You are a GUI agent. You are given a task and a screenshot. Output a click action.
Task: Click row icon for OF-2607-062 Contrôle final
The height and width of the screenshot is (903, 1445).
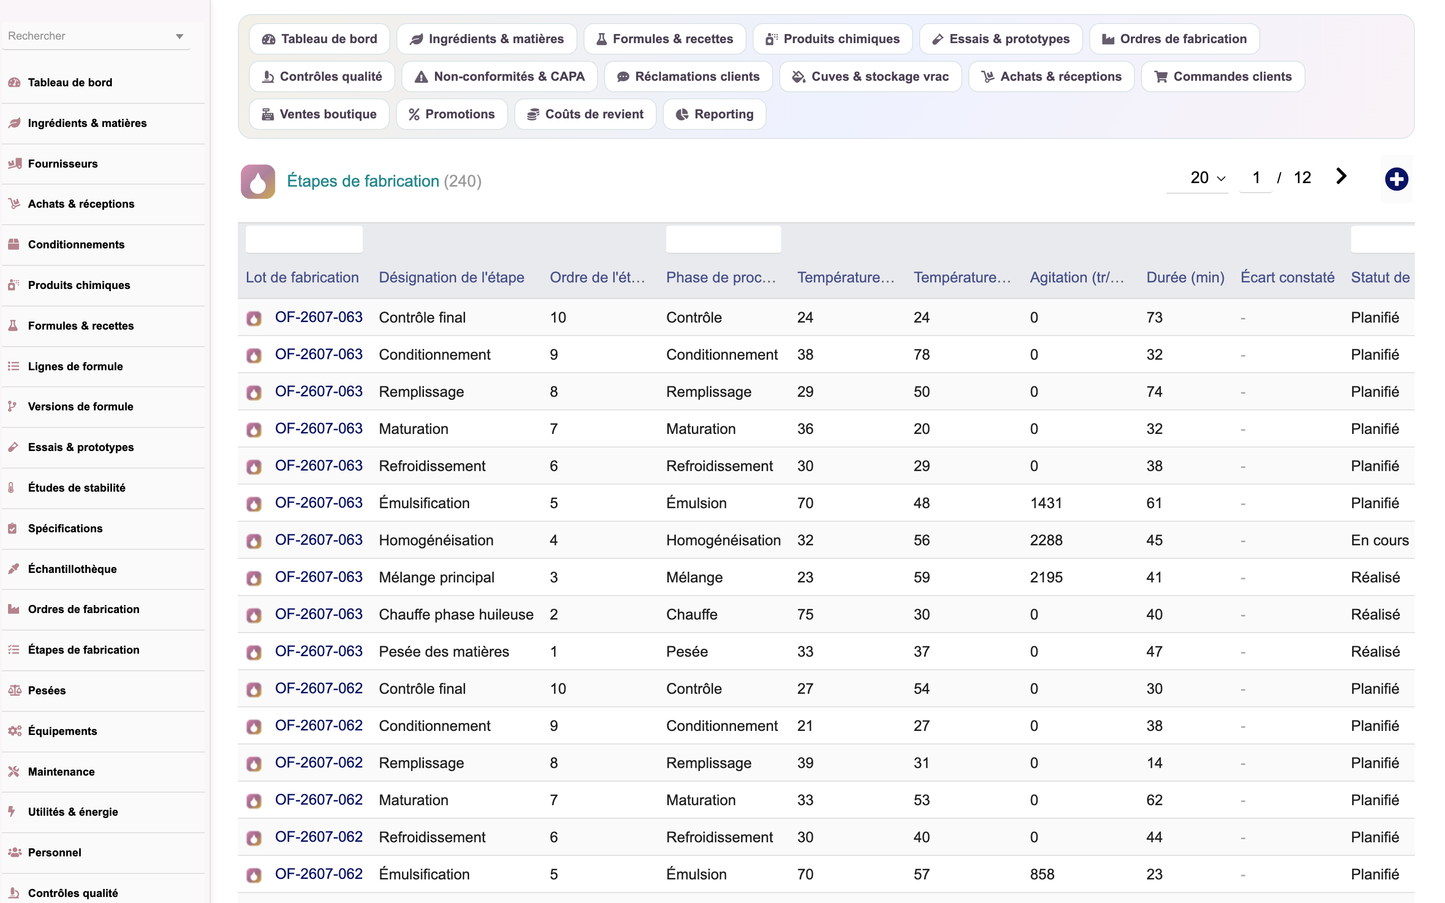pos(254,689)
